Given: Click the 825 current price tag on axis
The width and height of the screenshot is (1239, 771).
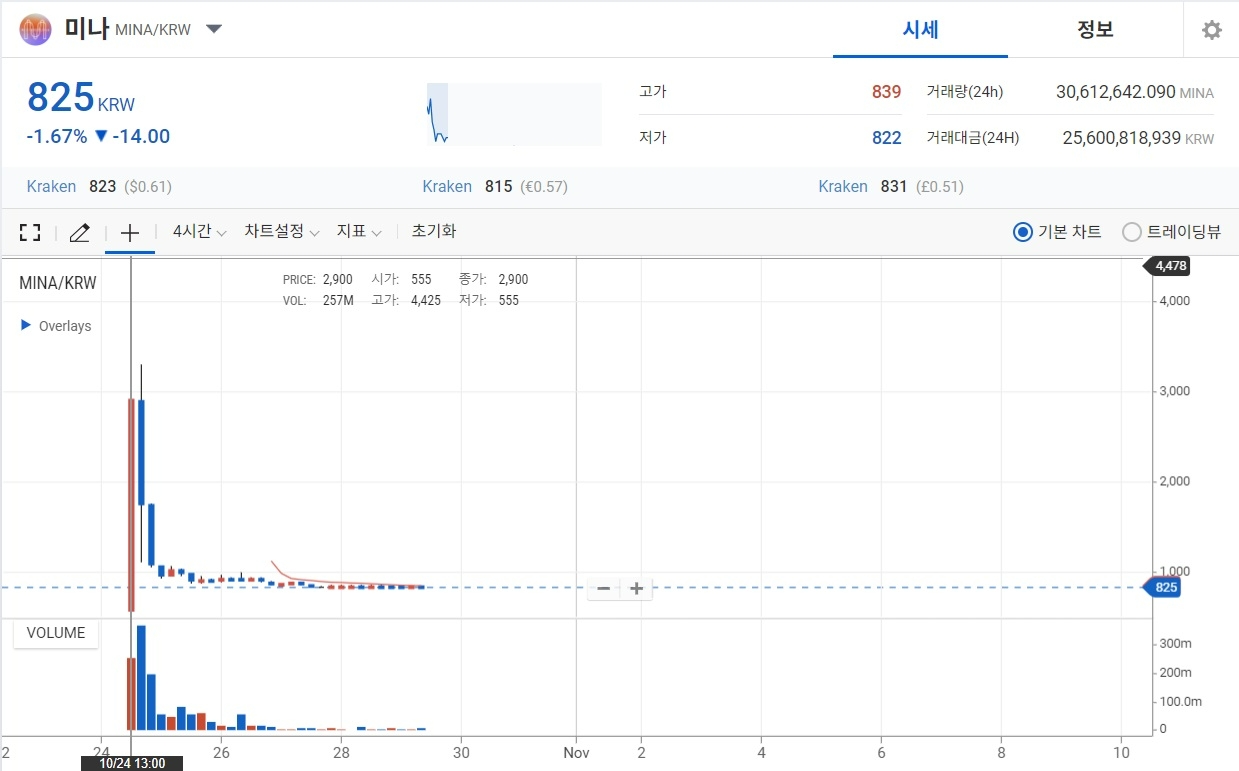Looking at the screenshot, I should point(1164,587).
